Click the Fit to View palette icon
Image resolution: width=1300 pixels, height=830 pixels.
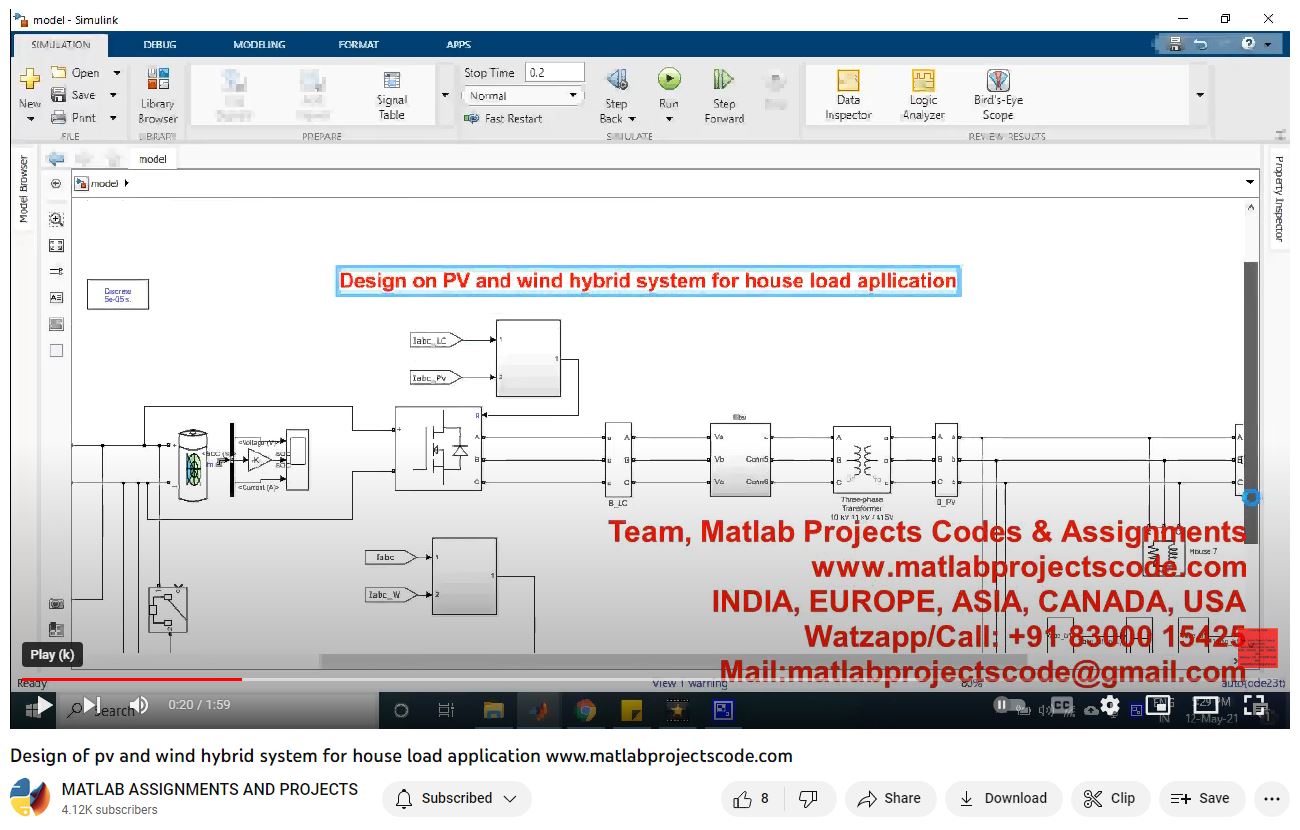[x=56, y=245]
